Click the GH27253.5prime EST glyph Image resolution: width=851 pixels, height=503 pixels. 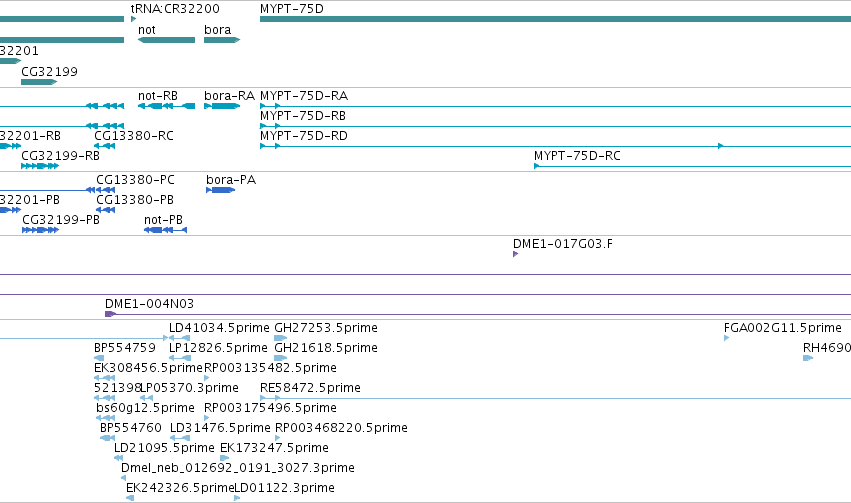click(281, 338)
